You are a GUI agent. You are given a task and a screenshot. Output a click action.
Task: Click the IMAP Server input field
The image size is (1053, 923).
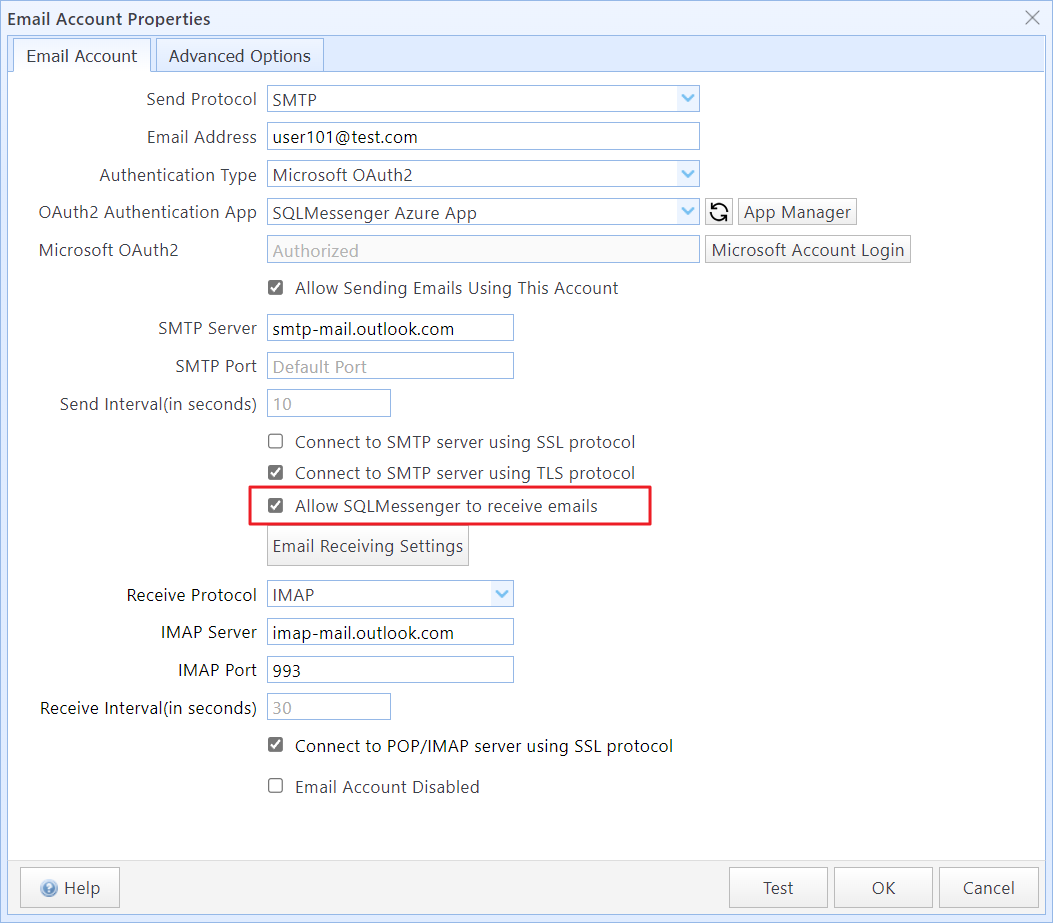pos(390,632)
